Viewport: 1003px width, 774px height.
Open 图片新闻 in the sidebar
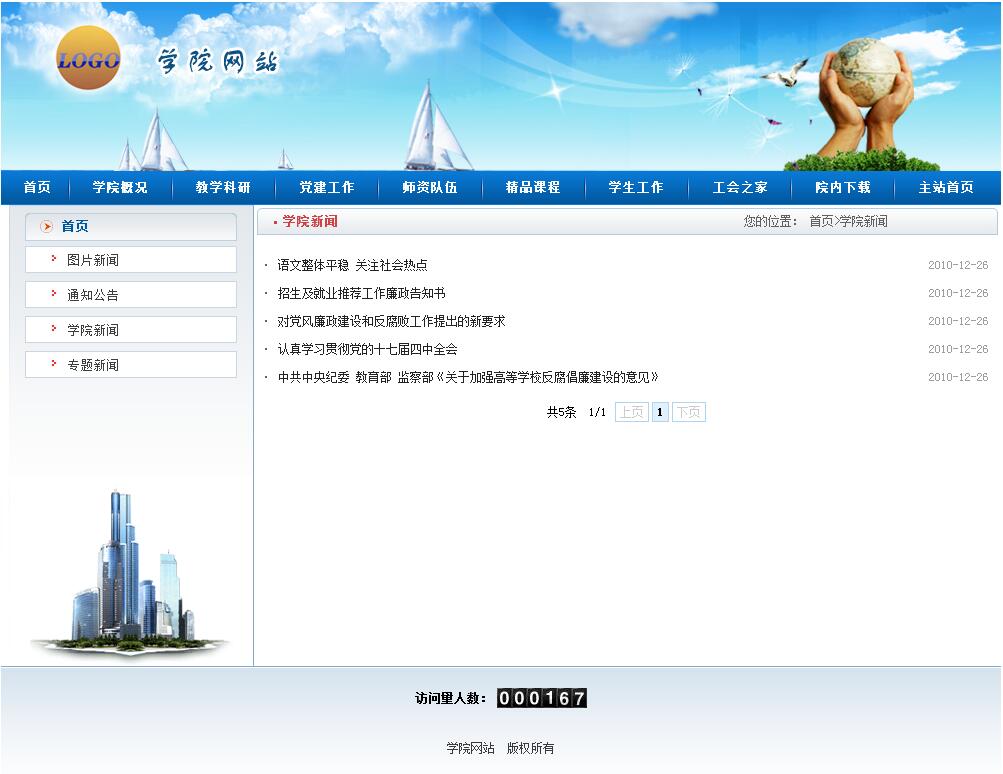tap(130, 260)
